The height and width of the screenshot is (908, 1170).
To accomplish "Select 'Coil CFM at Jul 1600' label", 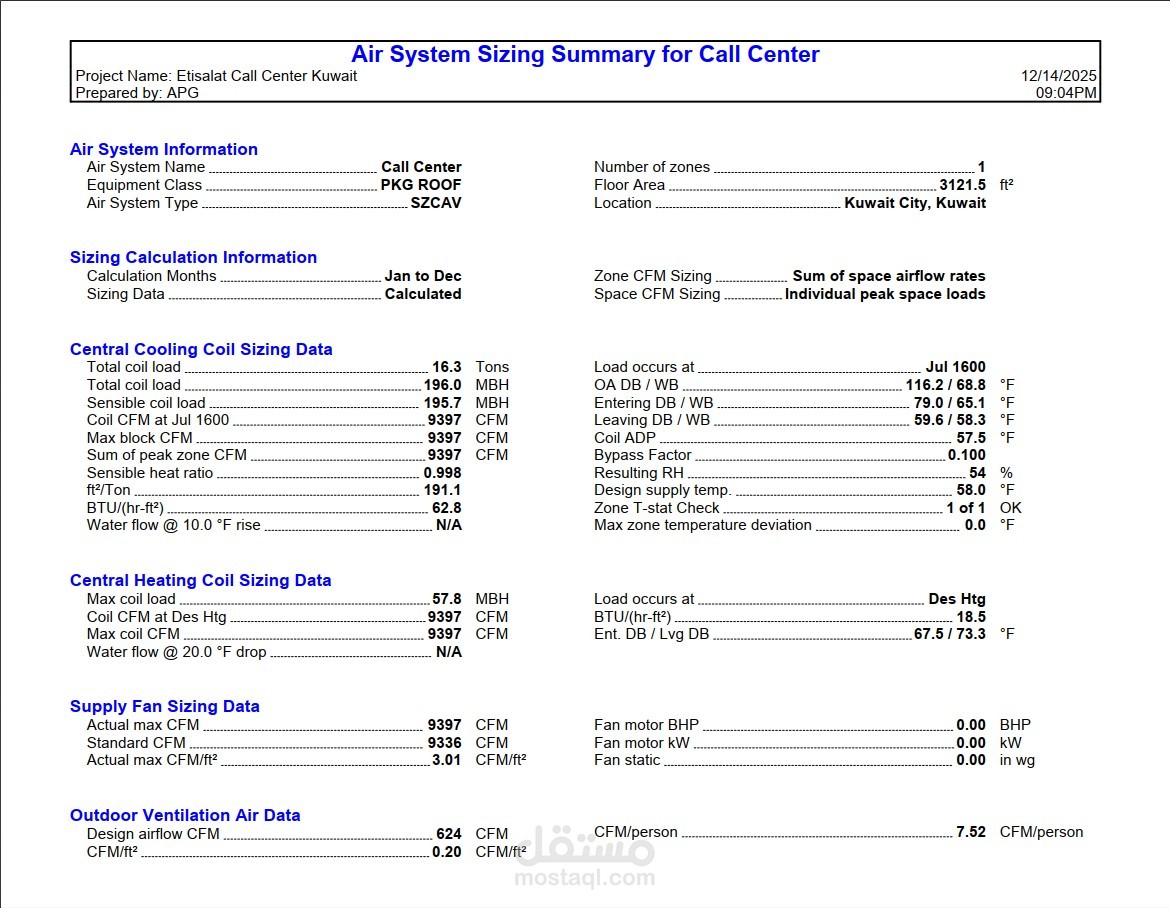I will coord(158,420).
